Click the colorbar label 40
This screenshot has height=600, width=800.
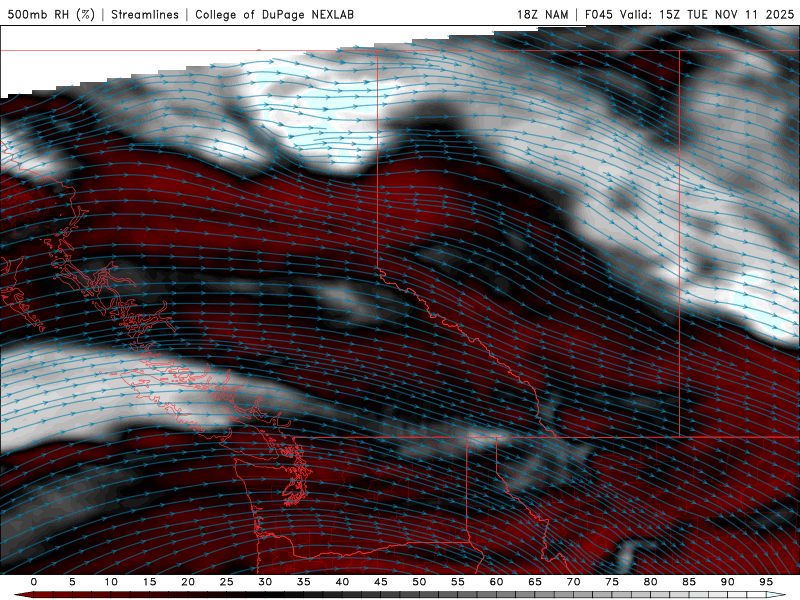[342, 582]
